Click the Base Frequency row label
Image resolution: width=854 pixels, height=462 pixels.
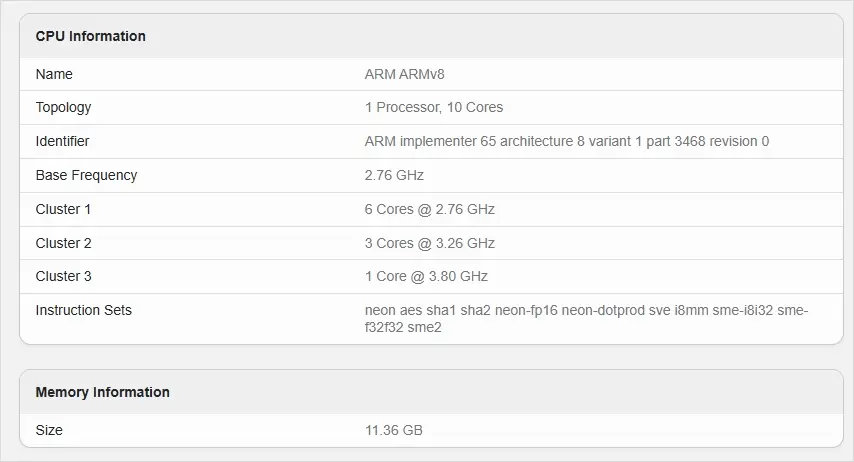click(x=86, y=175)
